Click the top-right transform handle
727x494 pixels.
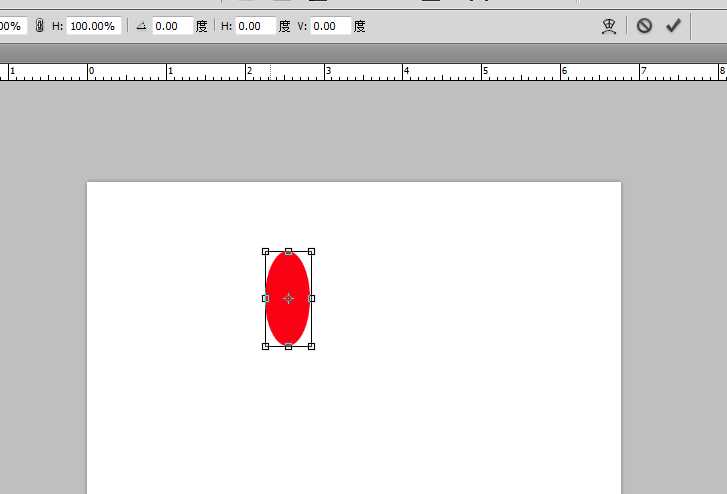click(311, 251)
